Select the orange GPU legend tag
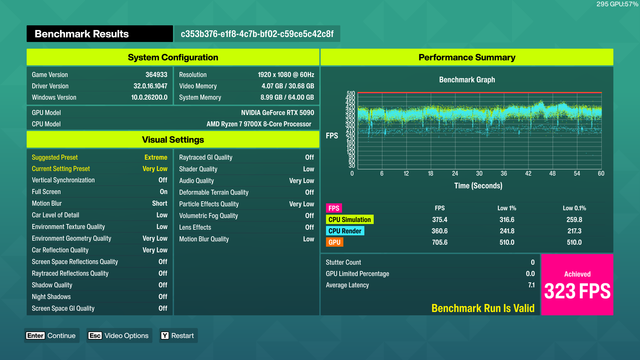The width and height of the screenshot is (640, 360). [x=334, y=242]
